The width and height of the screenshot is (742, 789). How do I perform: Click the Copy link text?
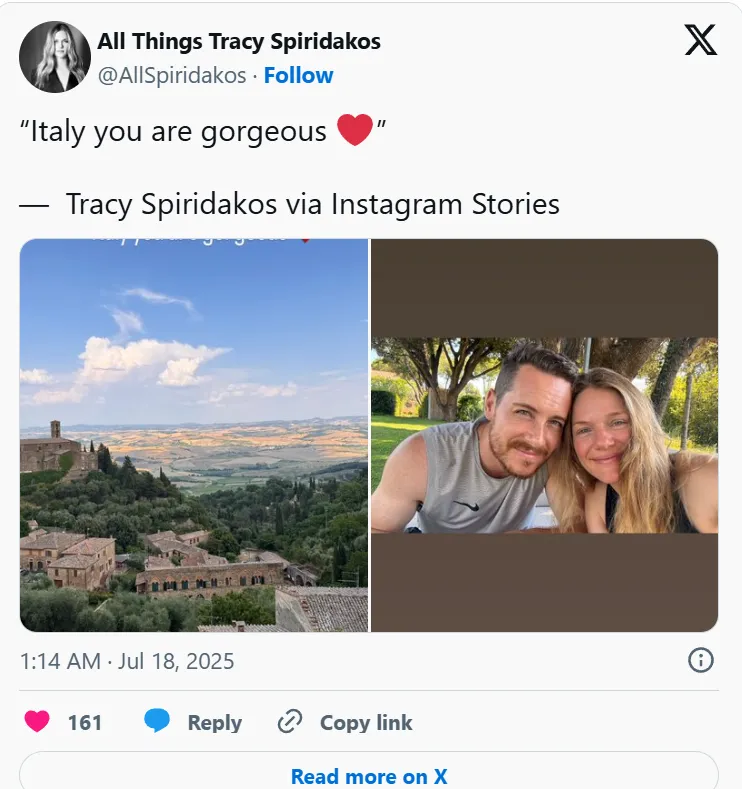366,723
